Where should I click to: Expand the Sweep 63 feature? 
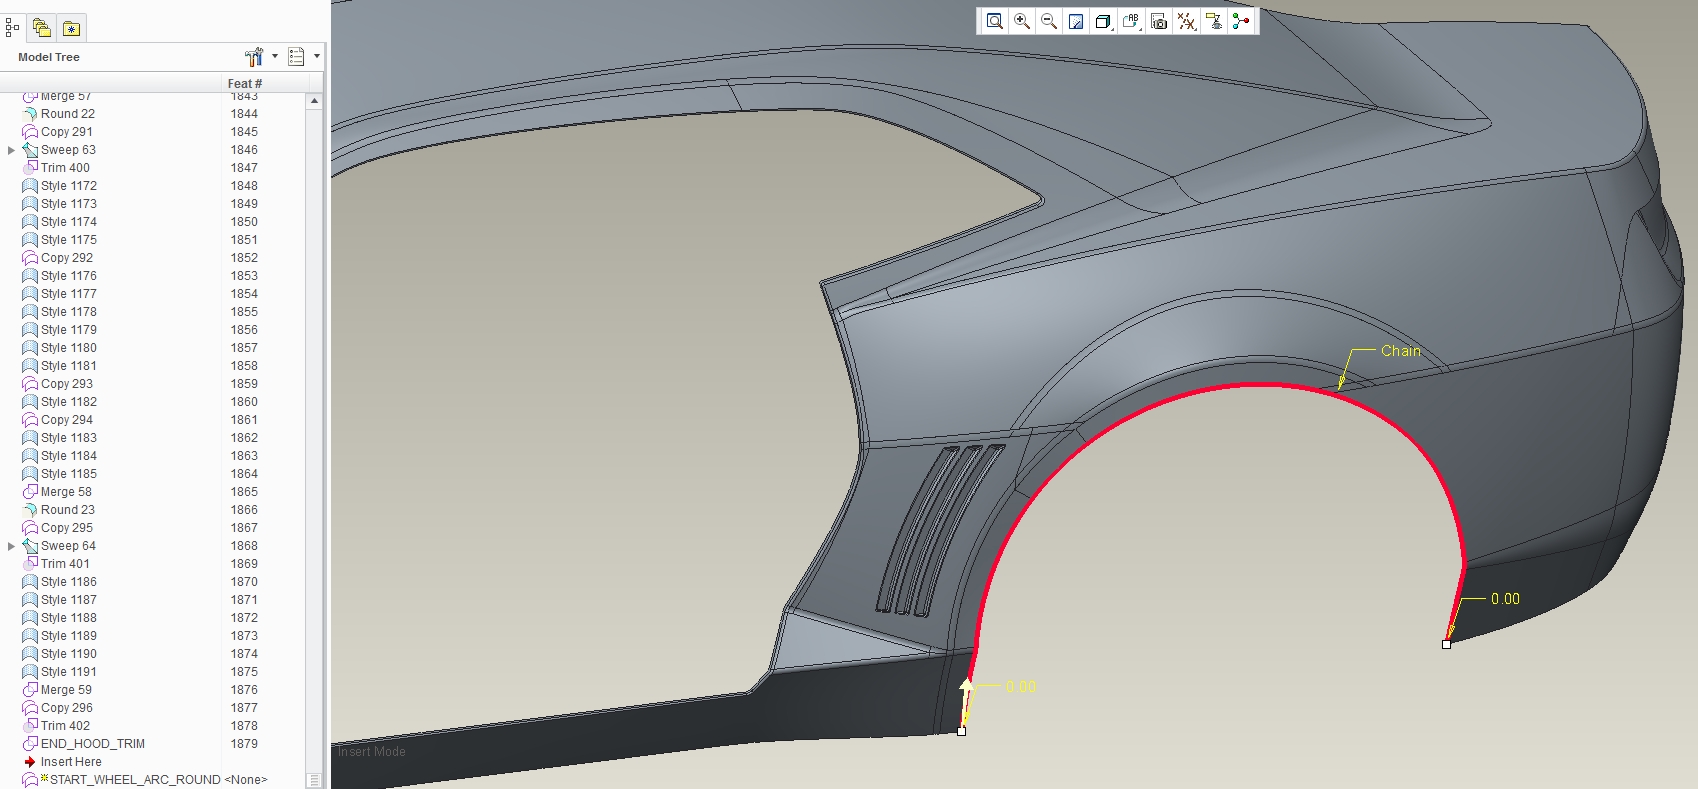coord(11,150)
